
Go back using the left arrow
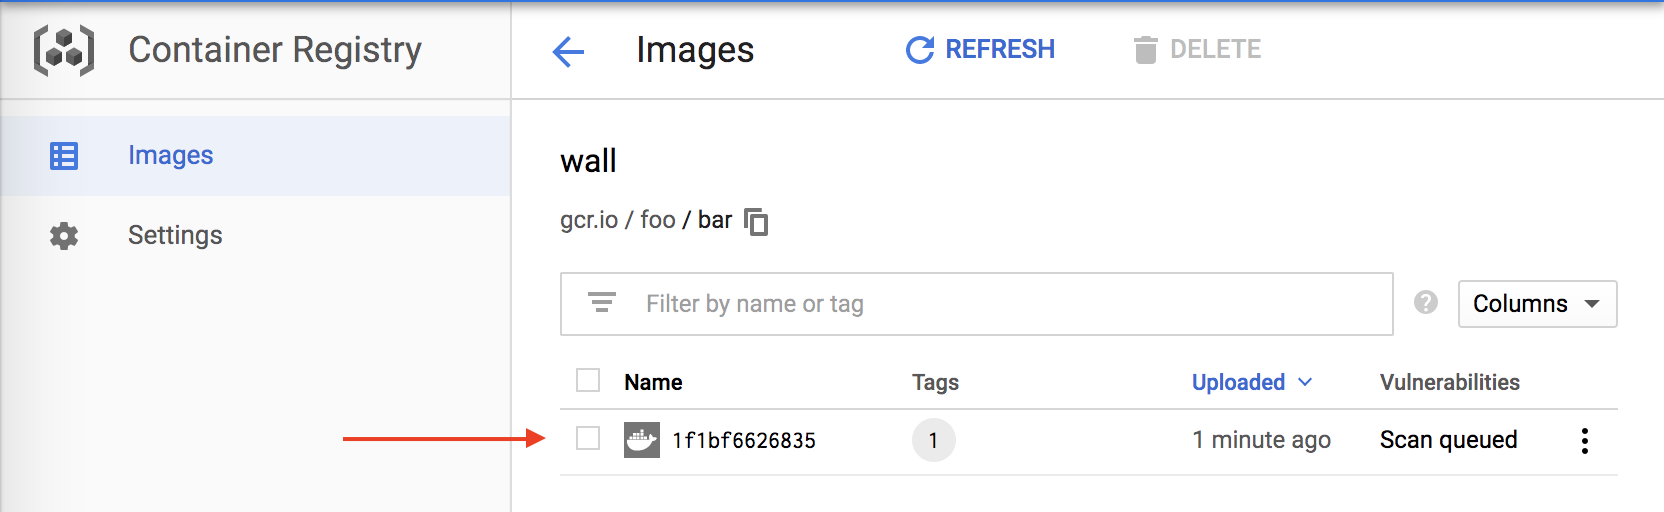click(568, 51)
